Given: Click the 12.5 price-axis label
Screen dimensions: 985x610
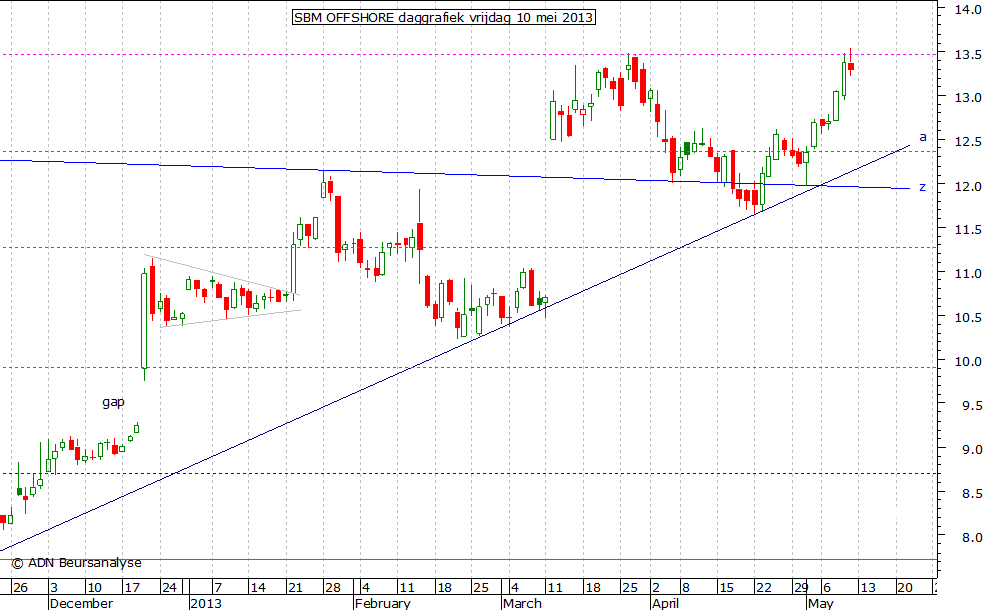Looking at the screenshot, I should [x=969, y=143].
